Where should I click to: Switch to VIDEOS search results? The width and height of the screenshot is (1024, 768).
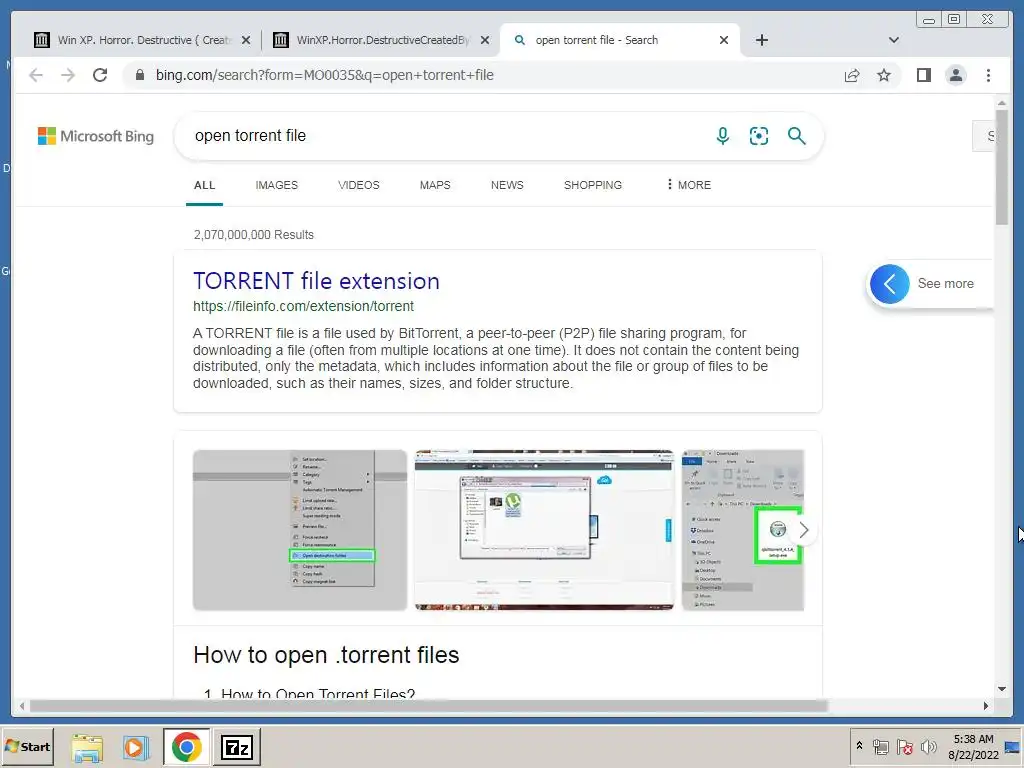(x=359, y=185)
